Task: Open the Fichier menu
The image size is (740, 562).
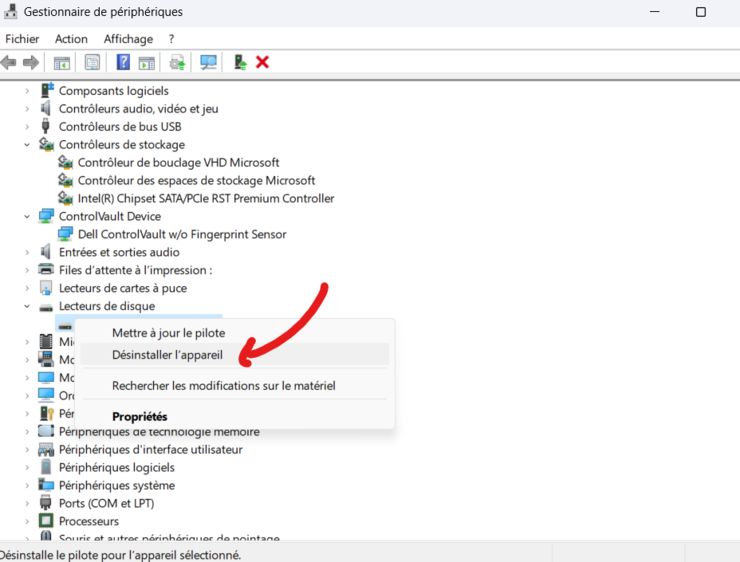Action: 22,39
